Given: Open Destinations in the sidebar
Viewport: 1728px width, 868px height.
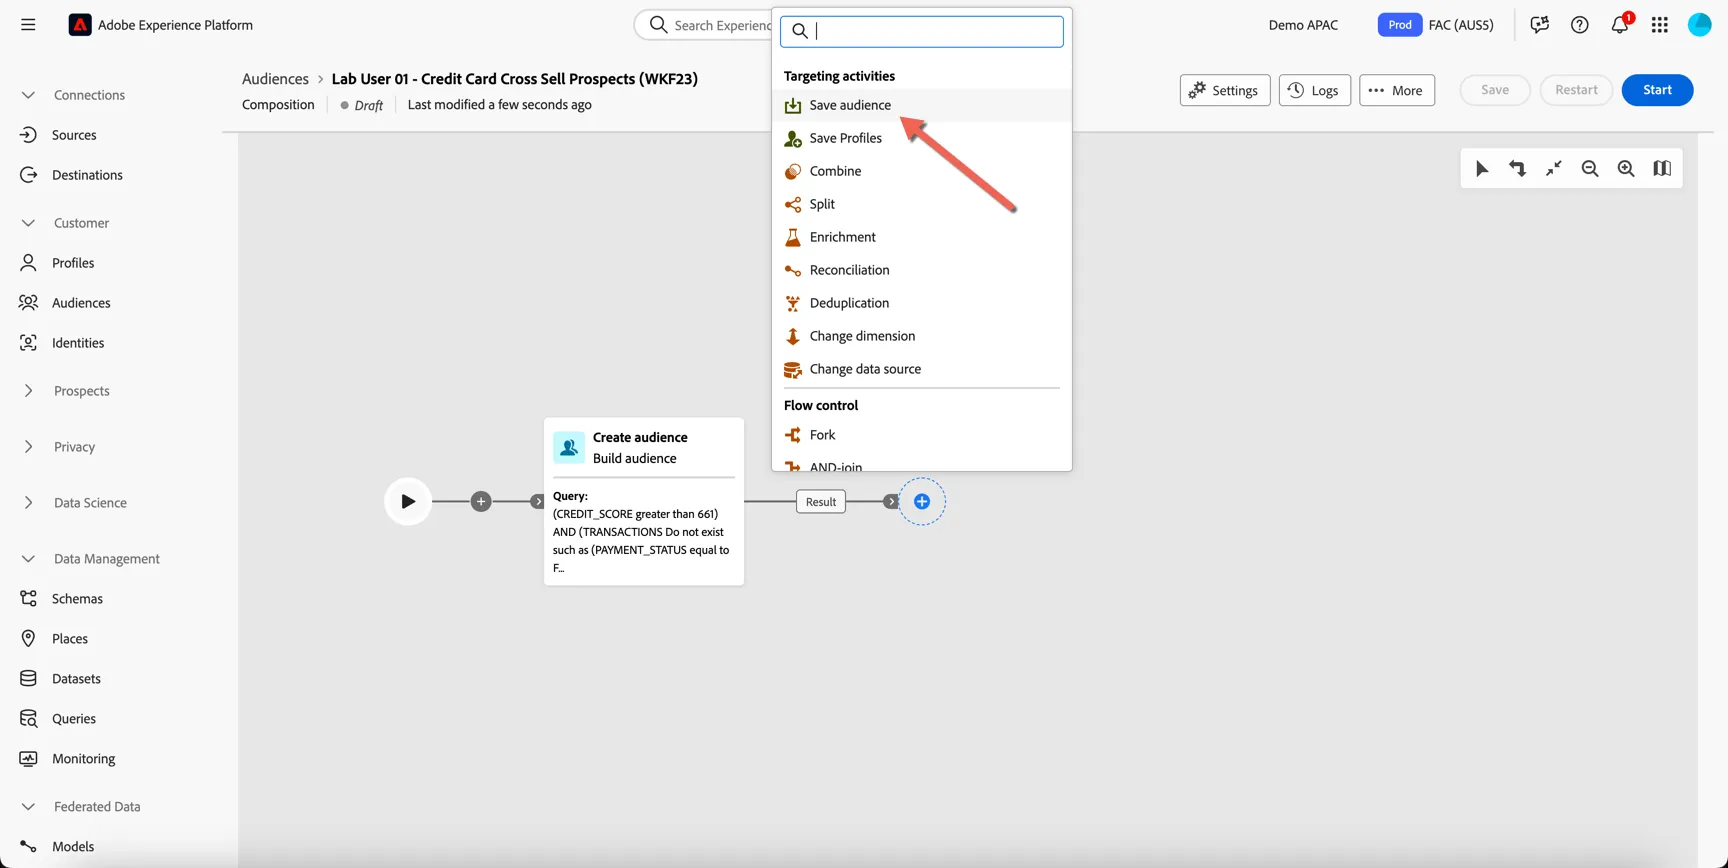Looking at the screenshot, I should click(87, 175).
